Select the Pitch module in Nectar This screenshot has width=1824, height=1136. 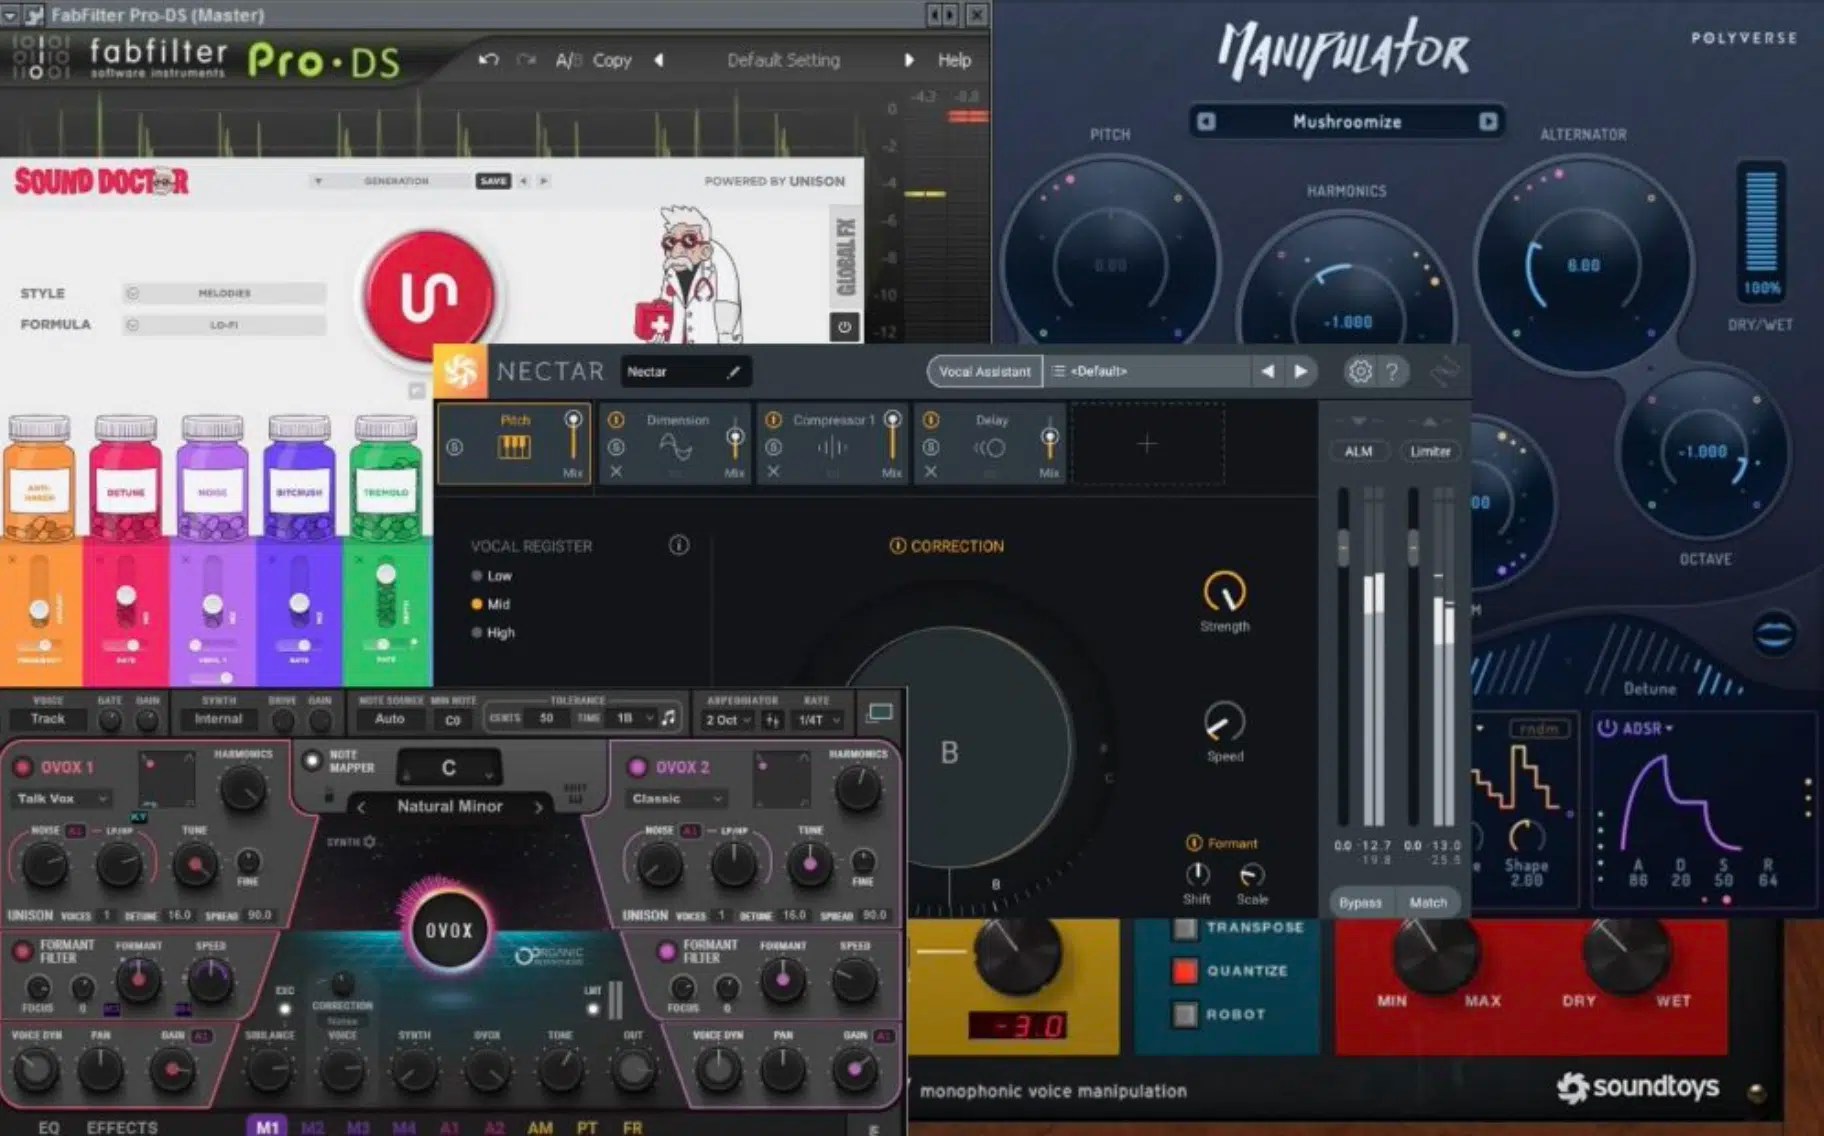pos(514,444)
